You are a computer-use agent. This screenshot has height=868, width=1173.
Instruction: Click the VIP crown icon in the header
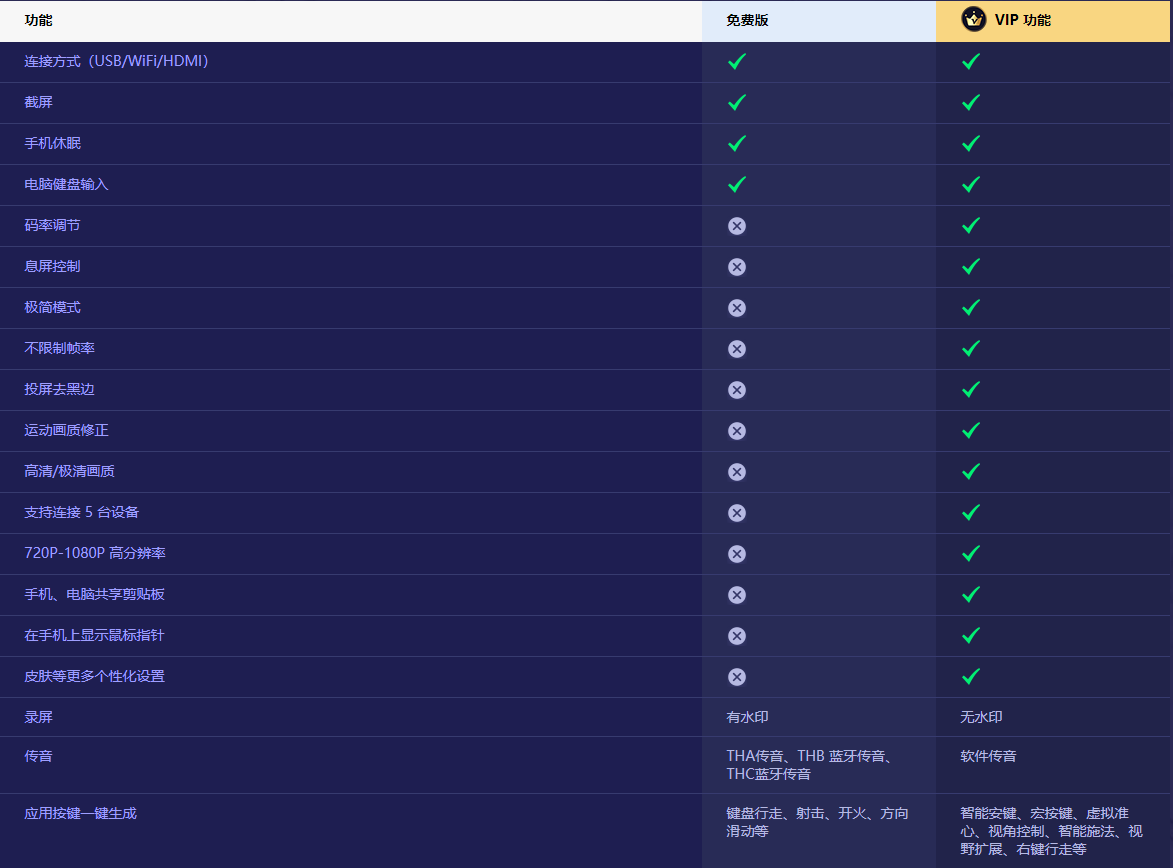click(x=973, y=19)
